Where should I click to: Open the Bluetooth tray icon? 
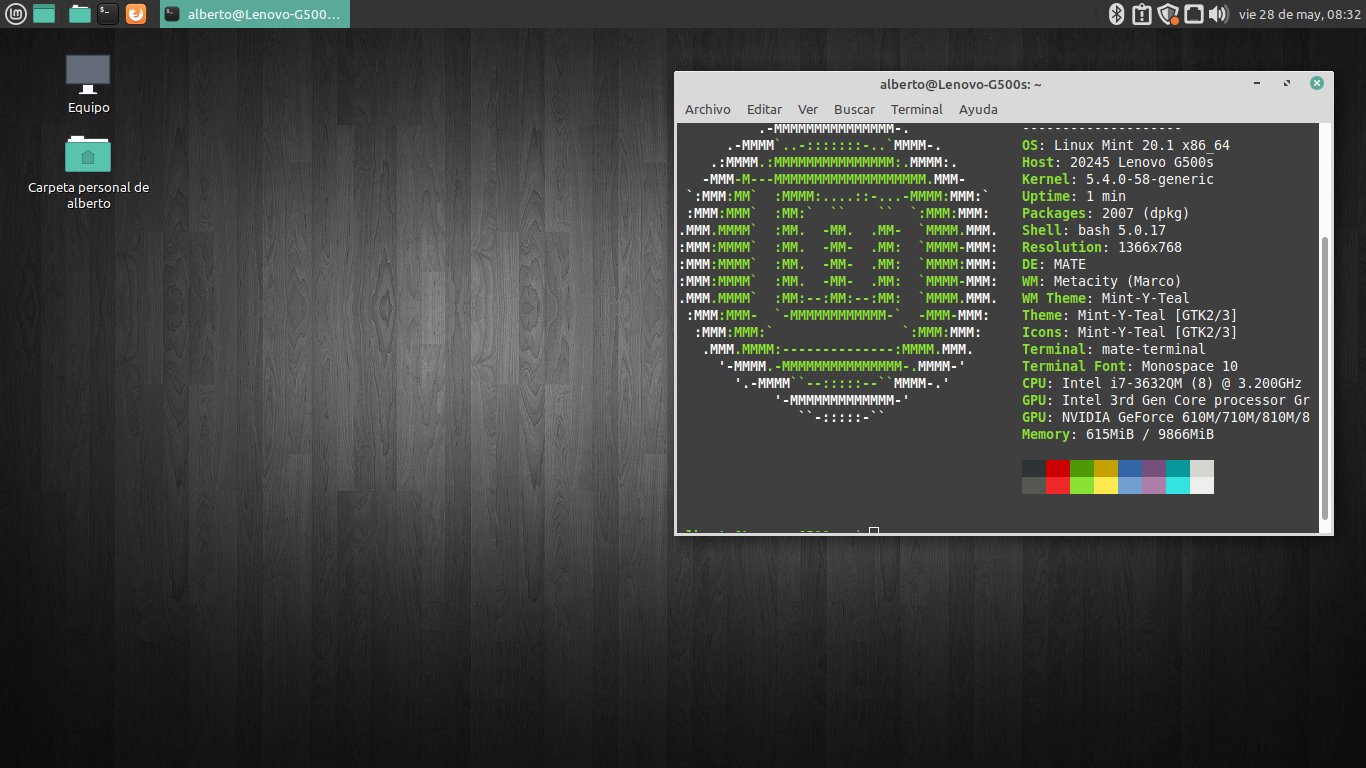pos(1117,14)
